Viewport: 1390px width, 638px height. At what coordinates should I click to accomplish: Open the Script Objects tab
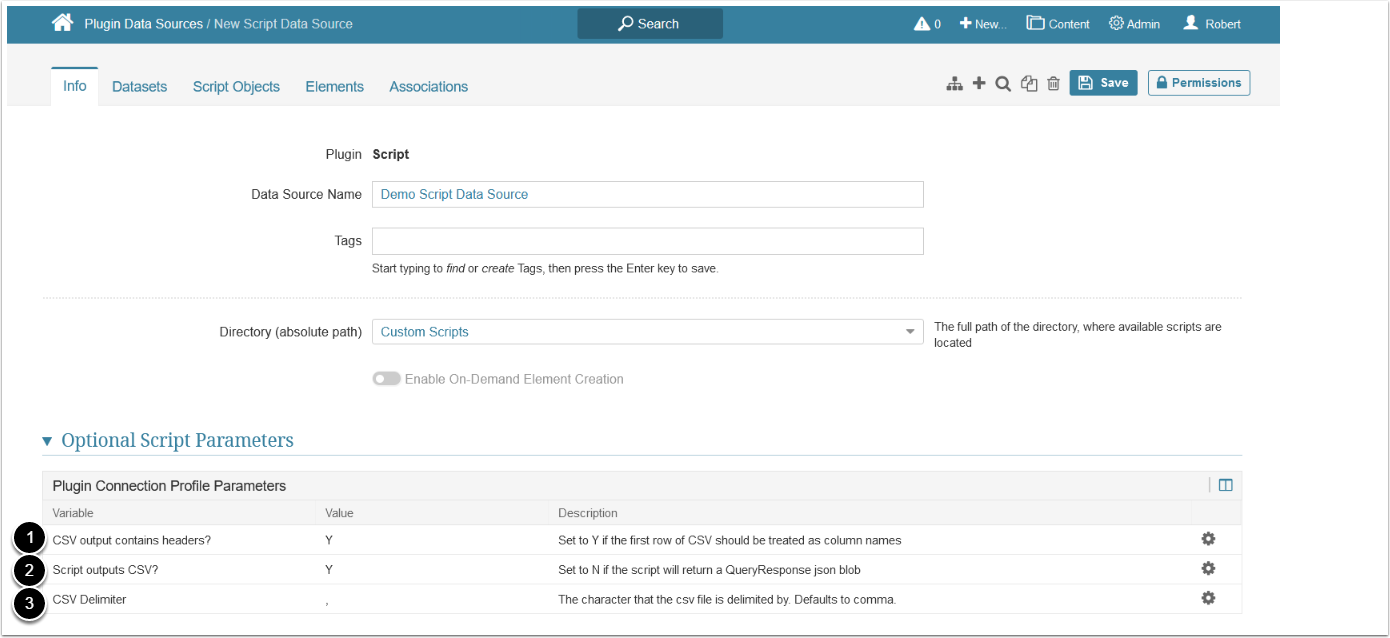click(236, 87)
